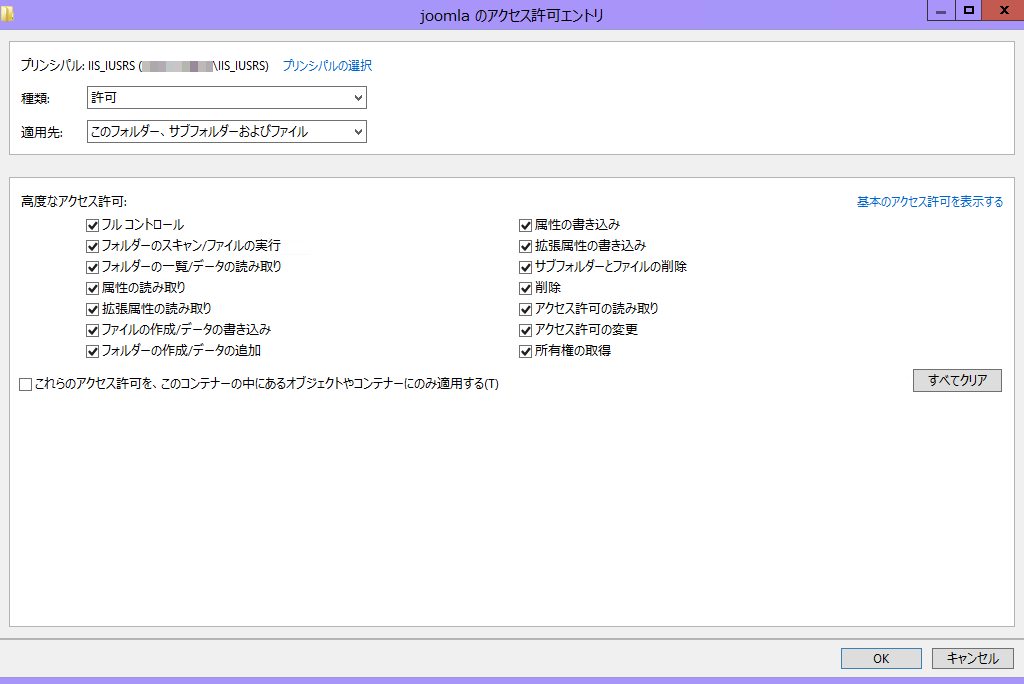The height and width of the screenshot is (684, 1024).
Task: Close the joomla permission entry window
Action: (x=1004, y=10)
